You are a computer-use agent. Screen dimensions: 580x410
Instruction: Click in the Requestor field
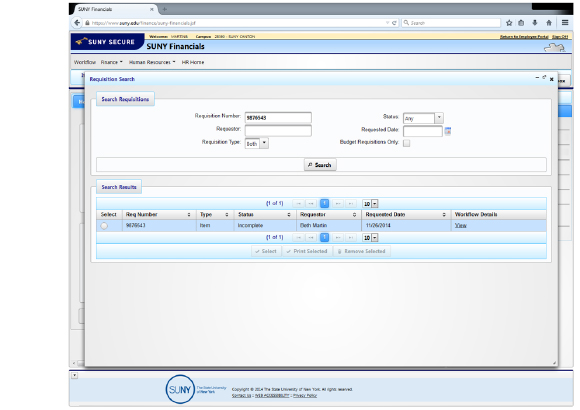(278, 131)
